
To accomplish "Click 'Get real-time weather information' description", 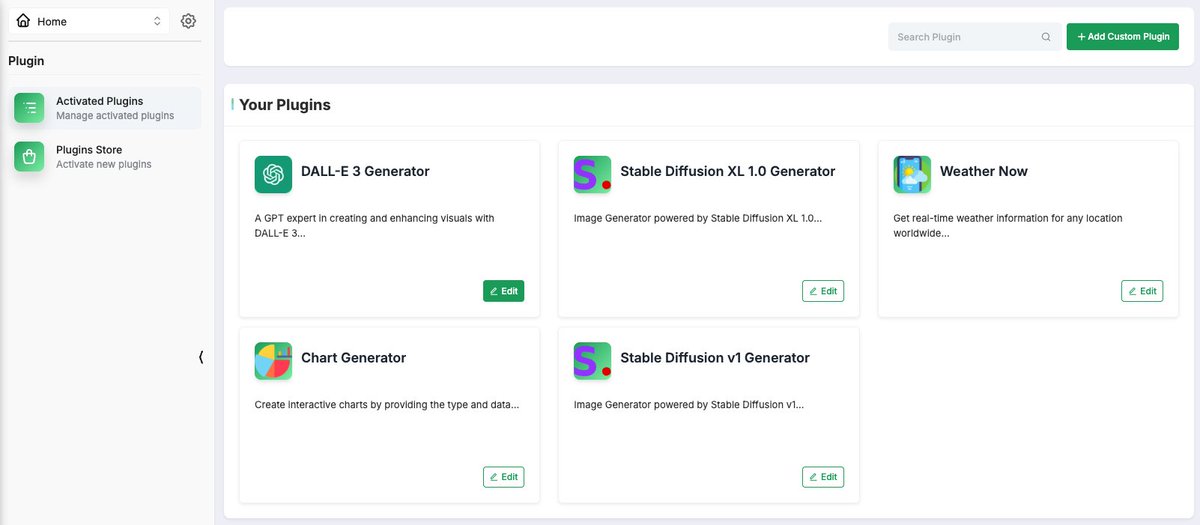I will [x=1008, y=225].
